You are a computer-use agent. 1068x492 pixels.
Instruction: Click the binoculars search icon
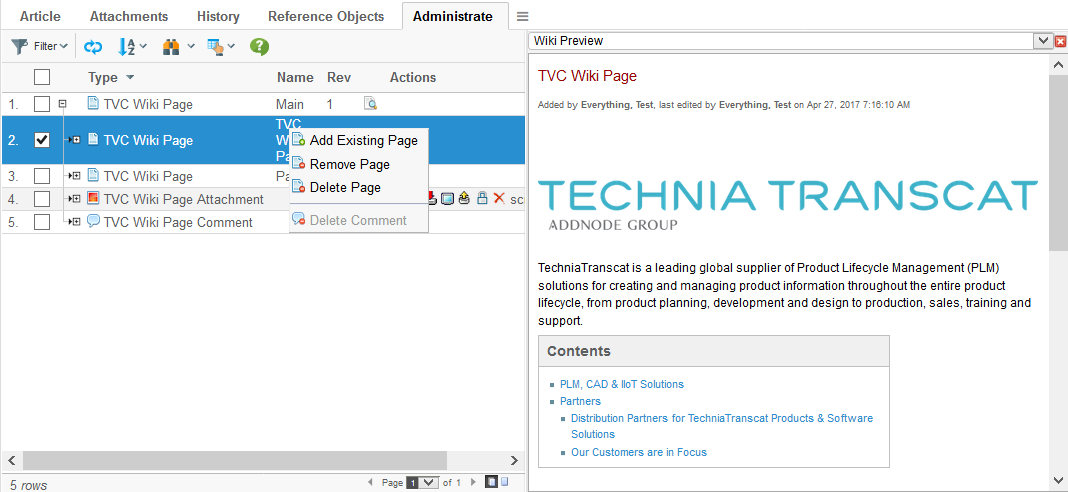(x=171, y=46)
